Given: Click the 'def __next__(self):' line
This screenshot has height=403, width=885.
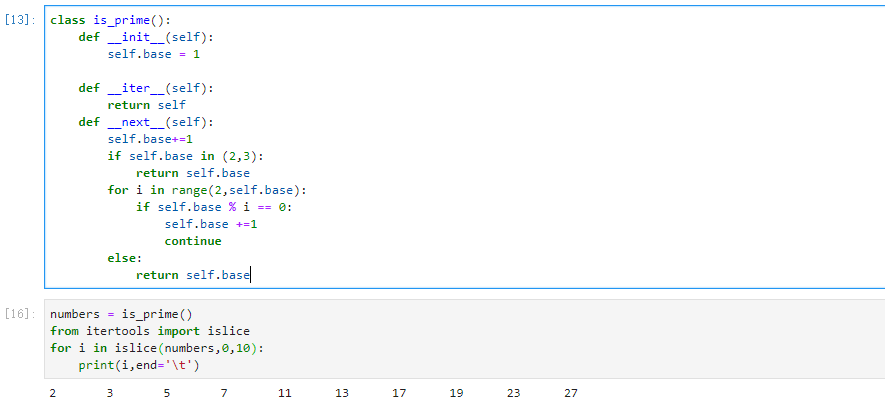Looking at the screenshot, I should [x=146, y=122].
